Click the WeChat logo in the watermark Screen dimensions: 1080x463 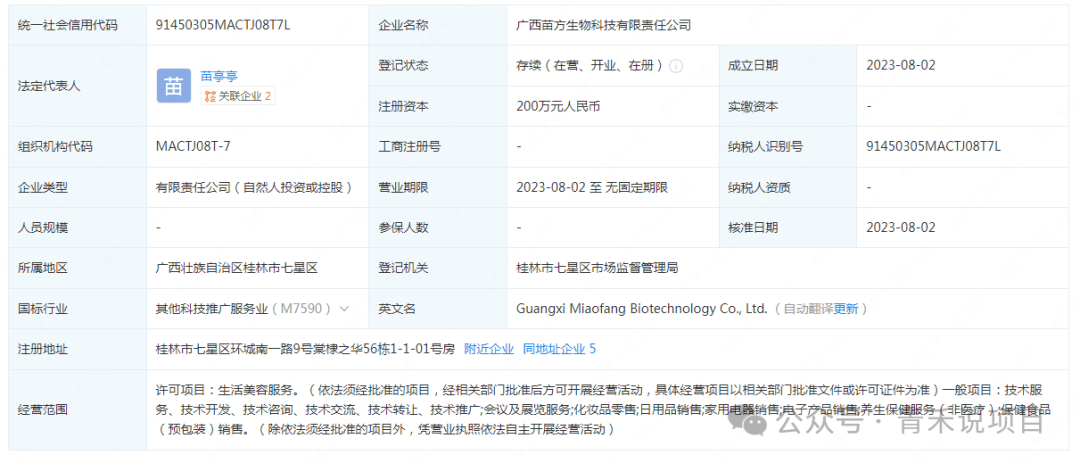[760, 425]
